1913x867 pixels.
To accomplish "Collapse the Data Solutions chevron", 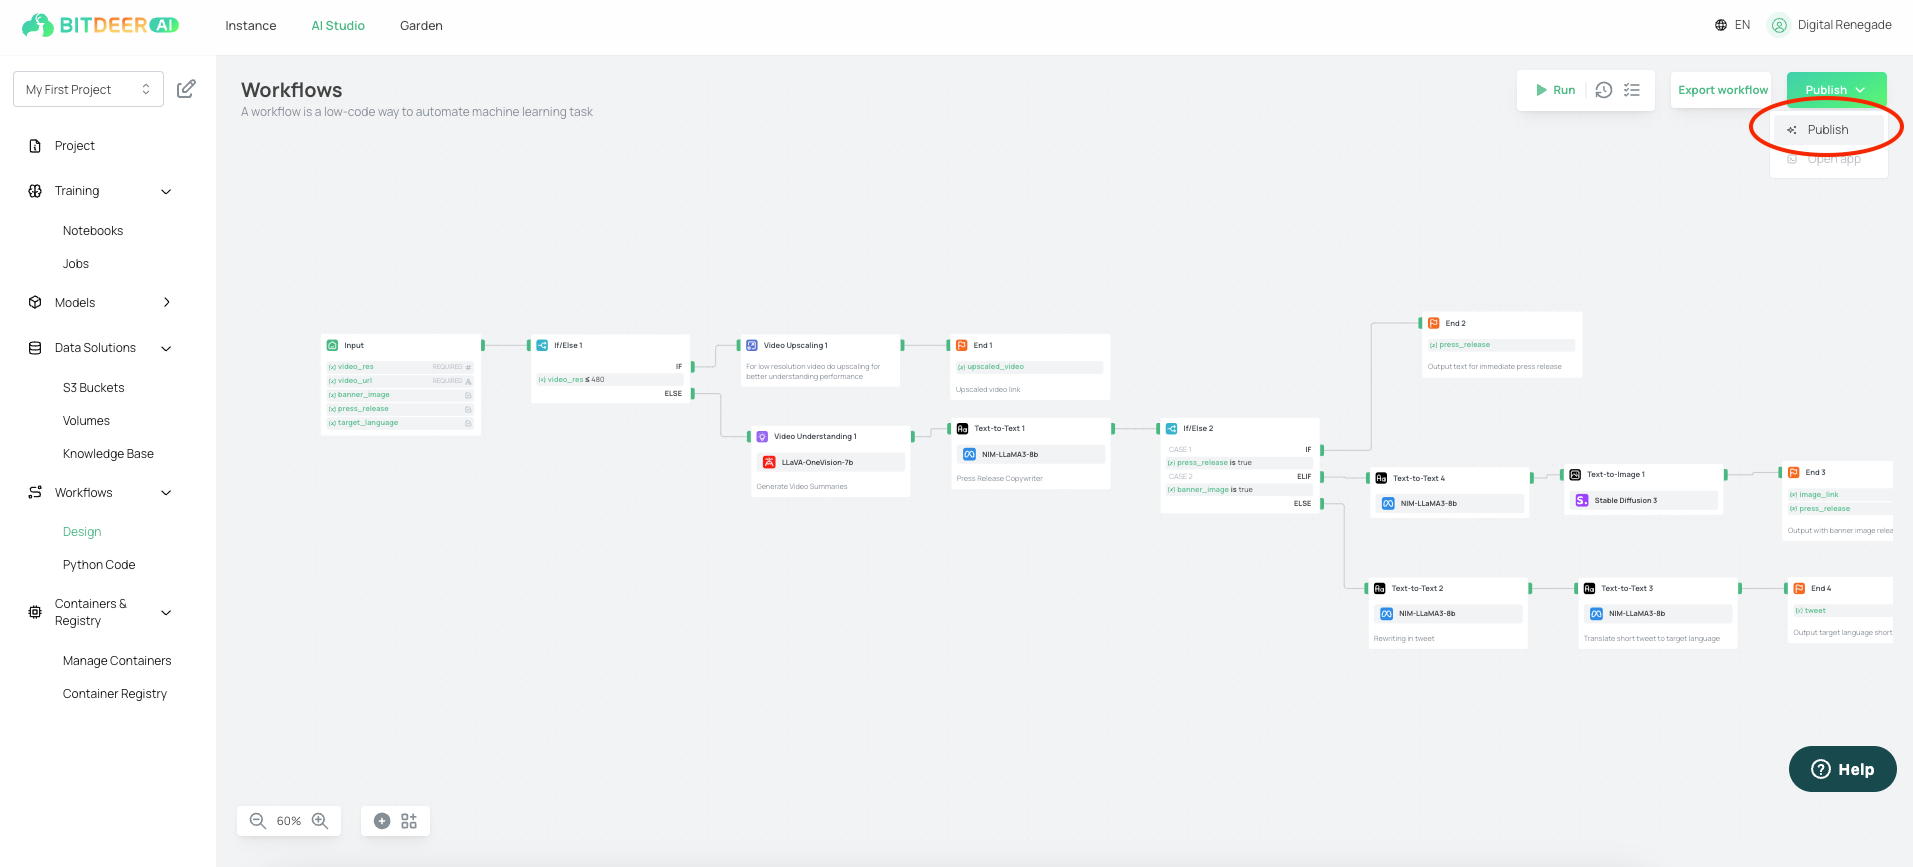I will (x=166, y=348).
